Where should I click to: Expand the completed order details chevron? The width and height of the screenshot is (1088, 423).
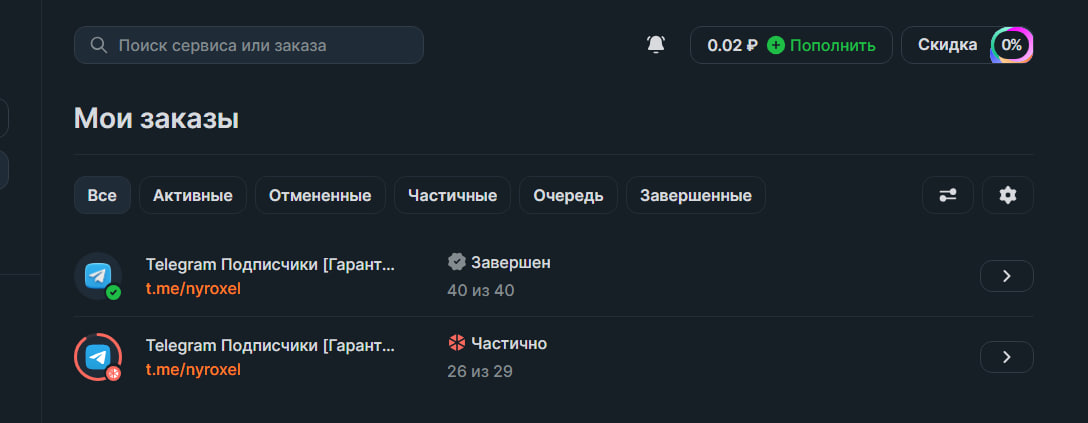click(x=1006, y=276)
